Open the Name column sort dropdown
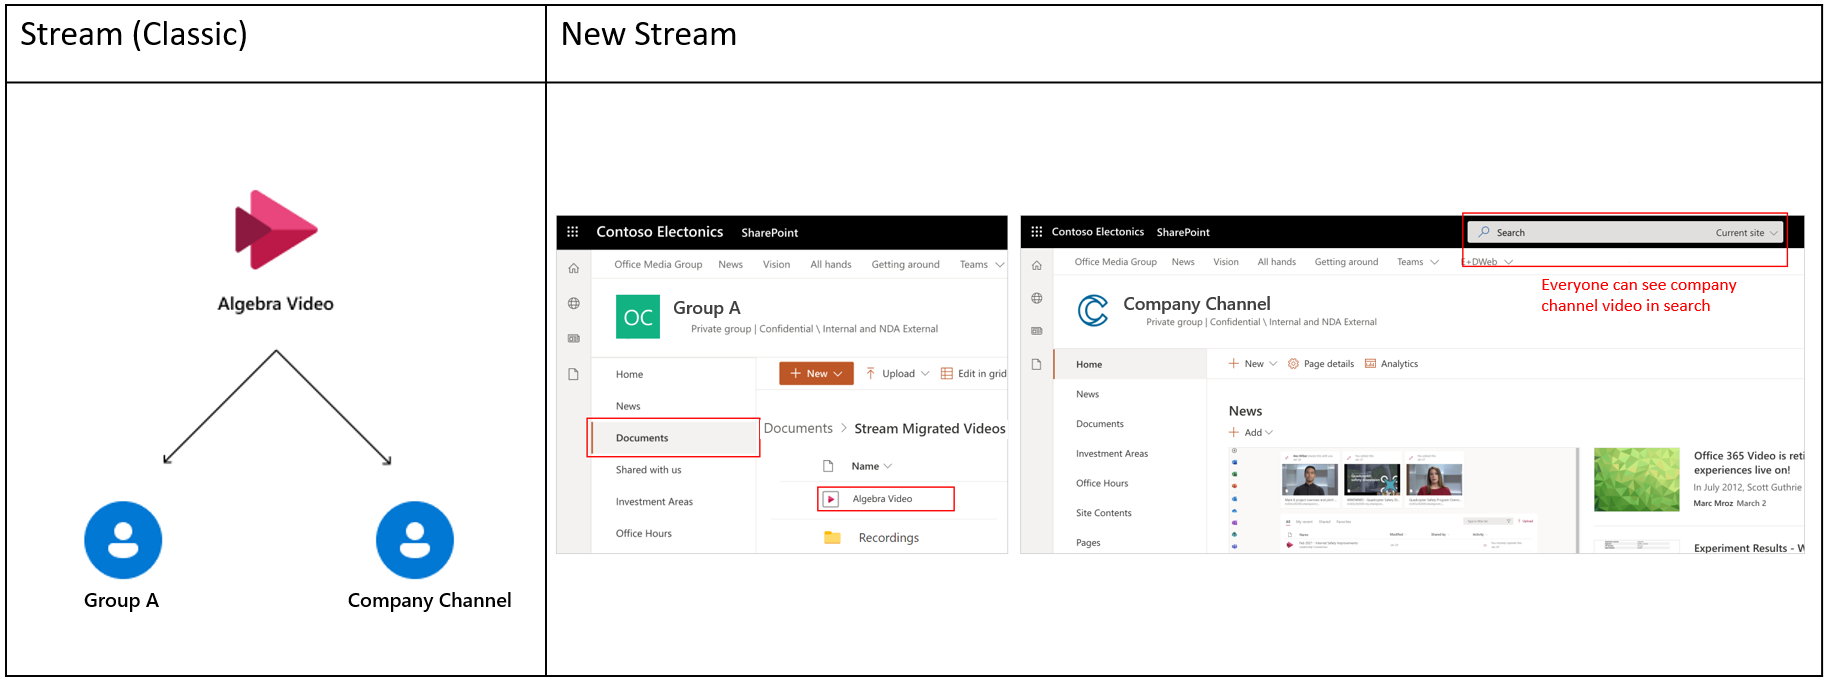This screenshot has height=680, width=1827. pyautogui.click(x=888, y=466)
